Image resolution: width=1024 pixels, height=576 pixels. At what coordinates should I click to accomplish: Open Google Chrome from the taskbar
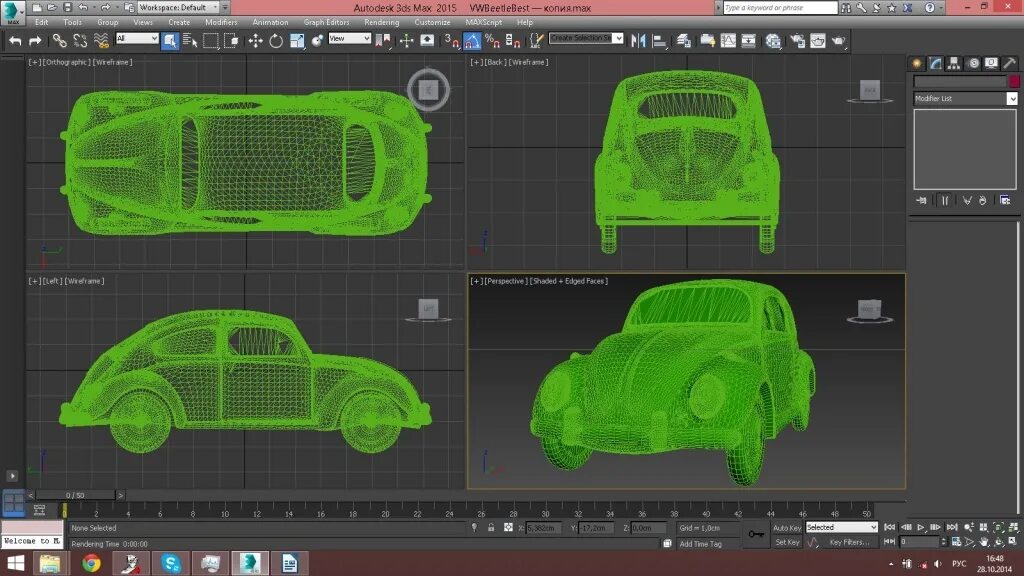pyautogui.click(x=91, y=563)
